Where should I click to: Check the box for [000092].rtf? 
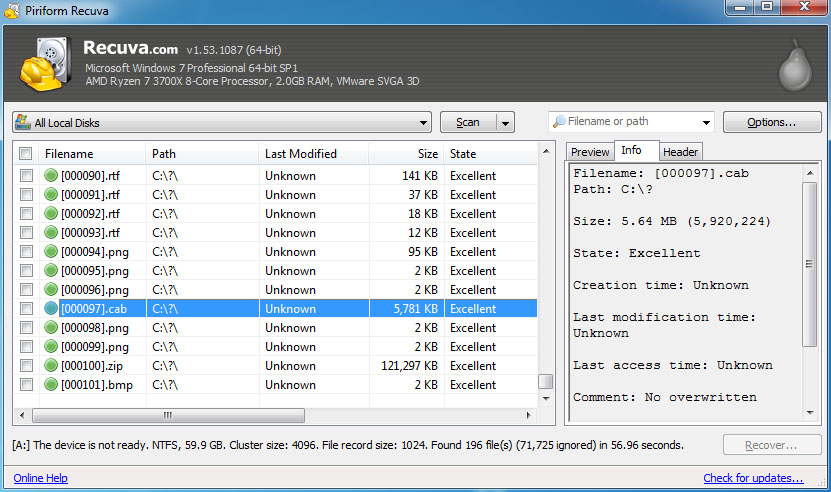(26, 213)
